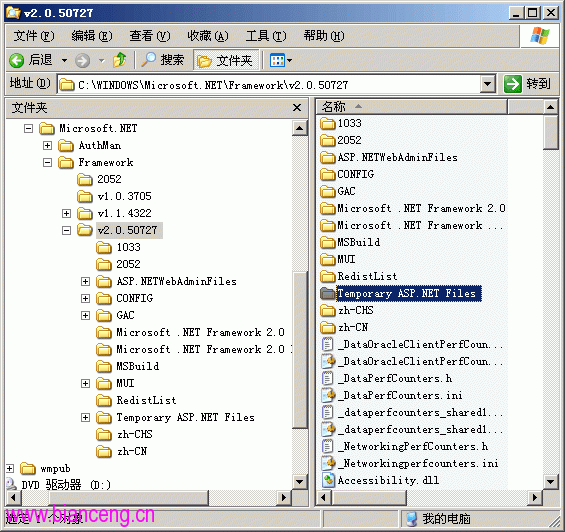Screen dimensions: 565x532
Task: Collapse the Framework tree node
Action: (47, 163)
